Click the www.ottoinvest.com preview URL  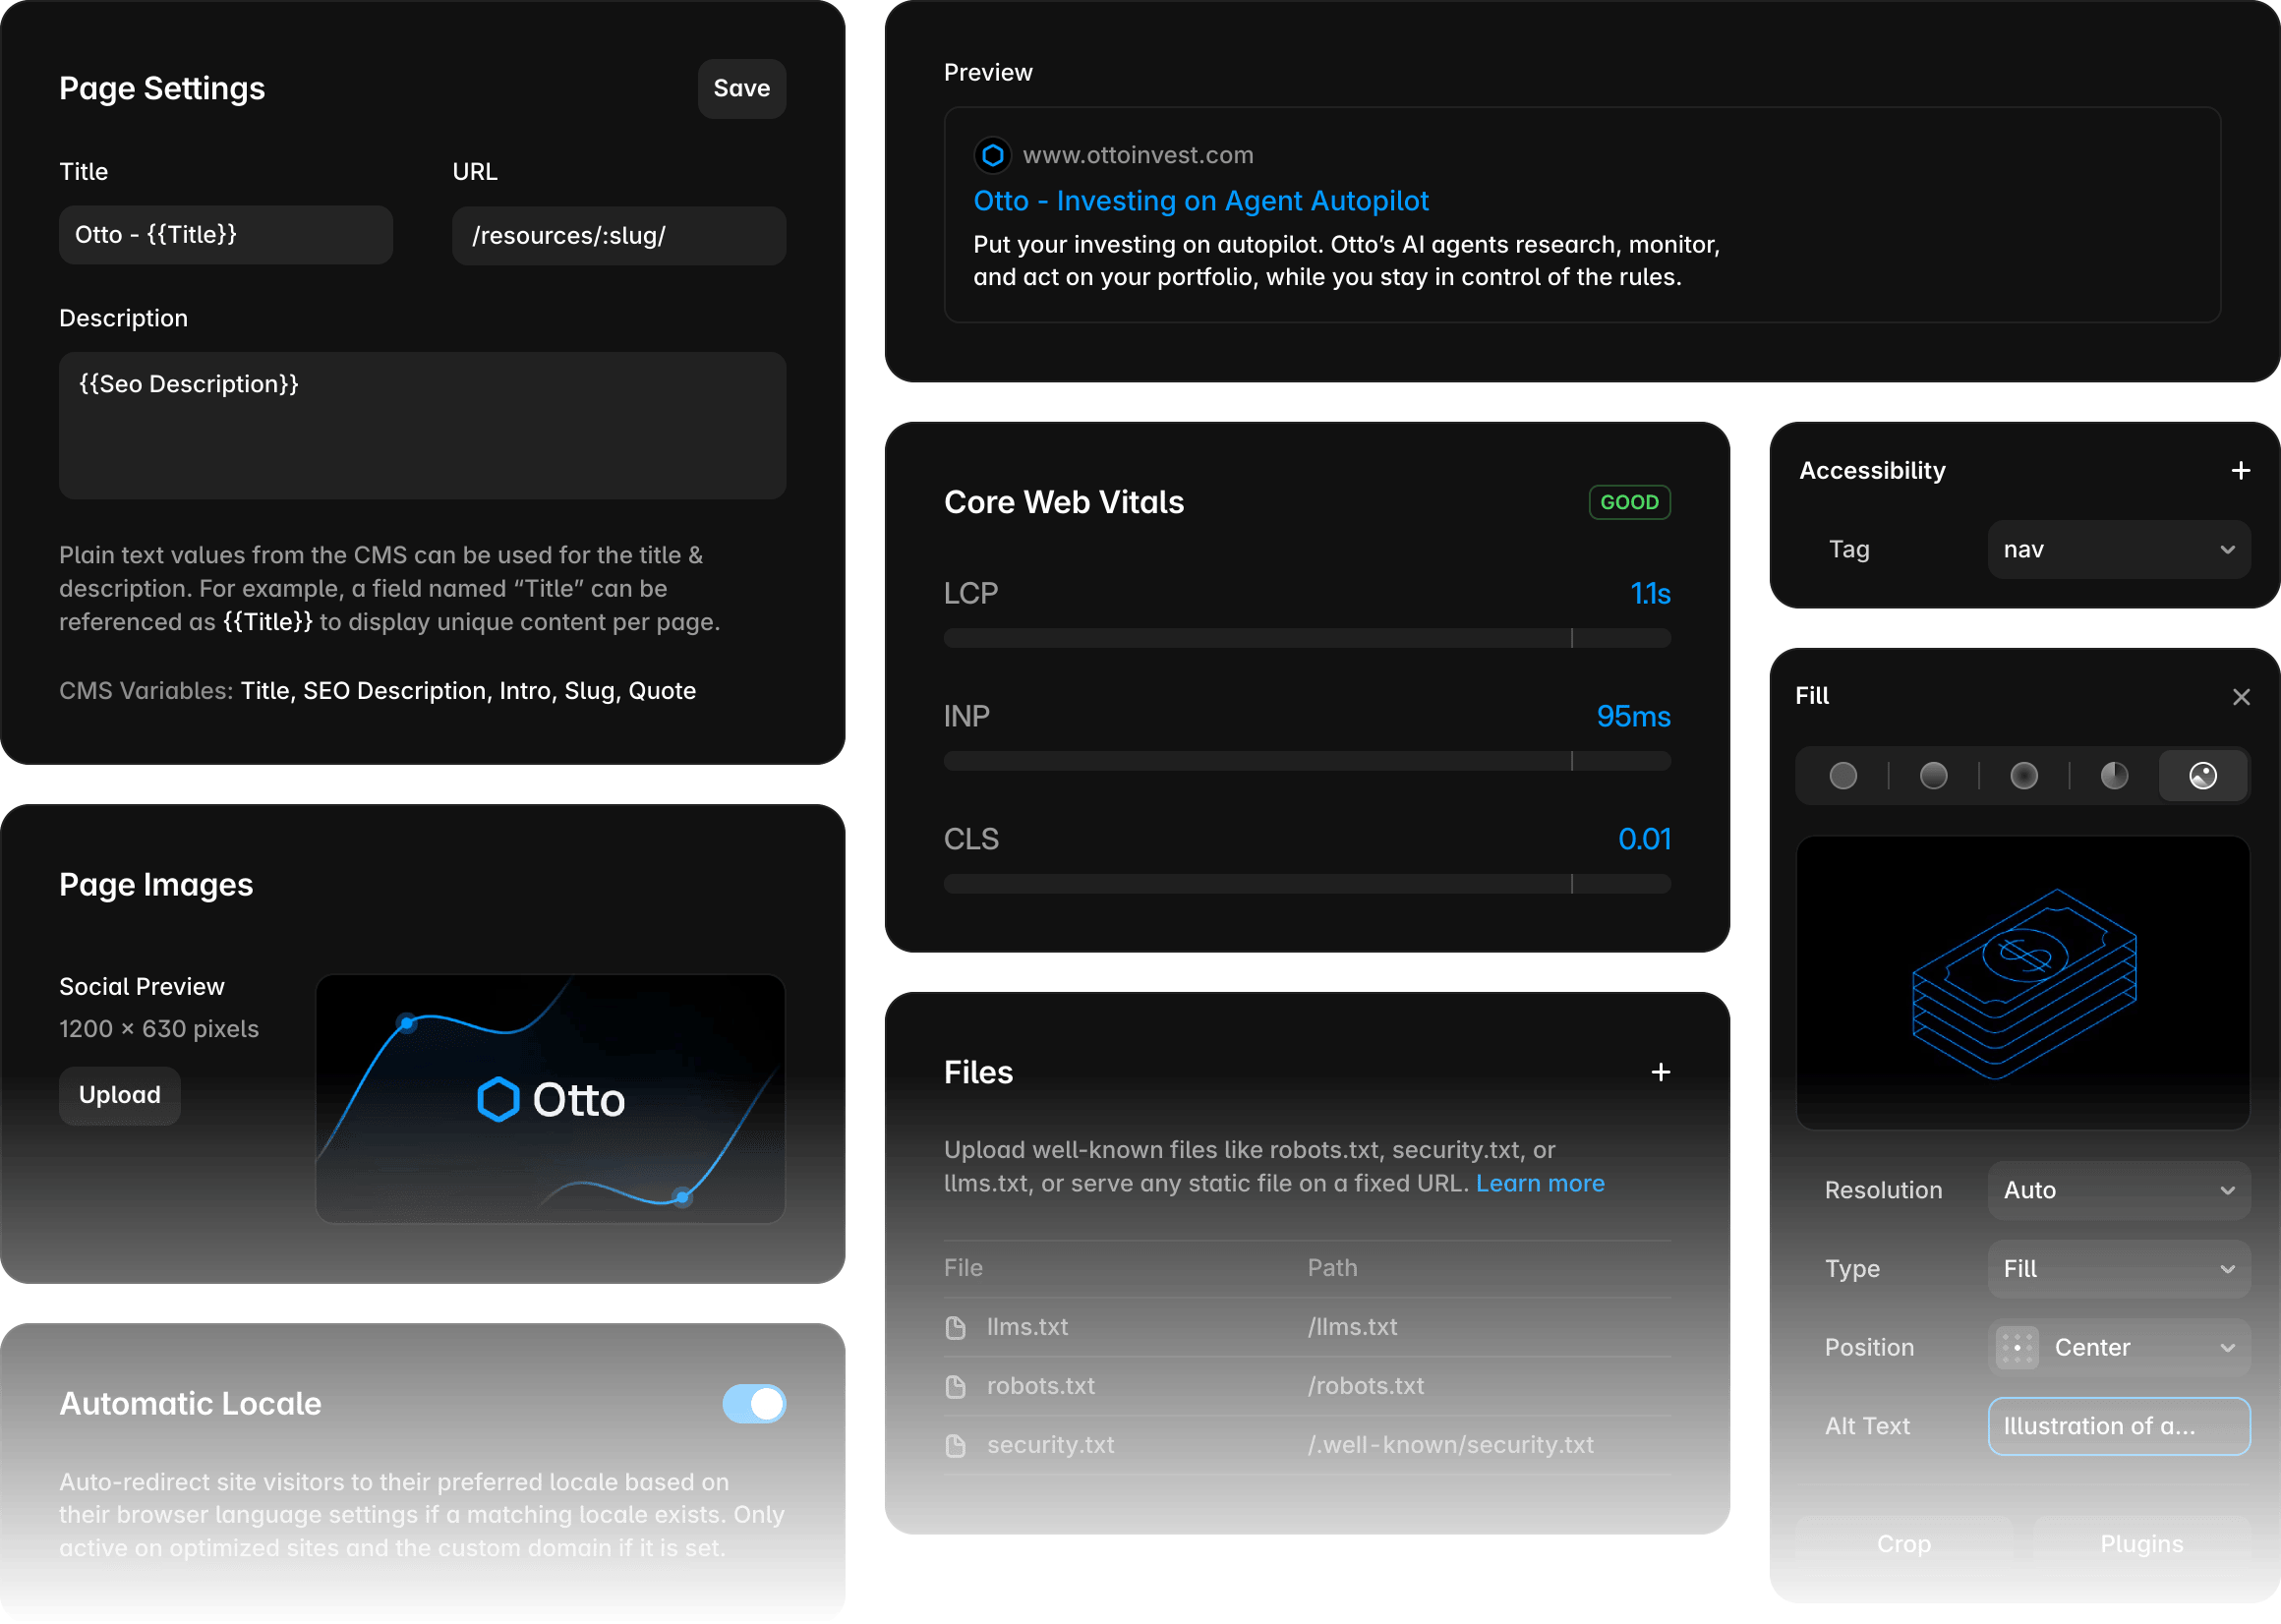coord(1137,155)
